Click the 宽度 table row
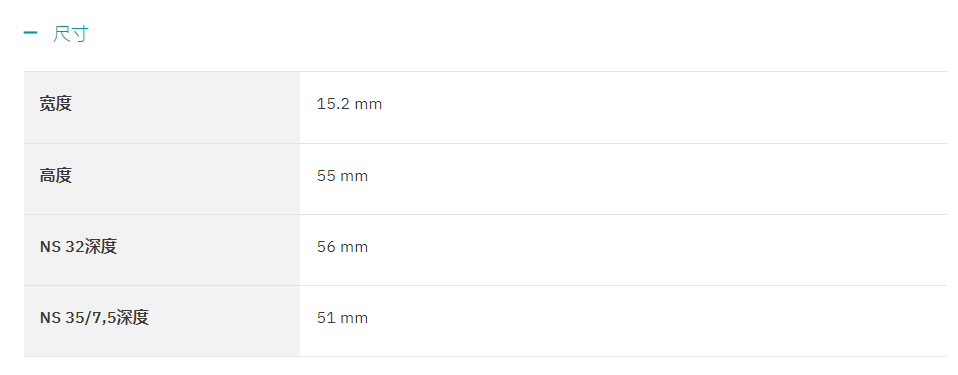The image size is (958, 375). coord(485,107)
